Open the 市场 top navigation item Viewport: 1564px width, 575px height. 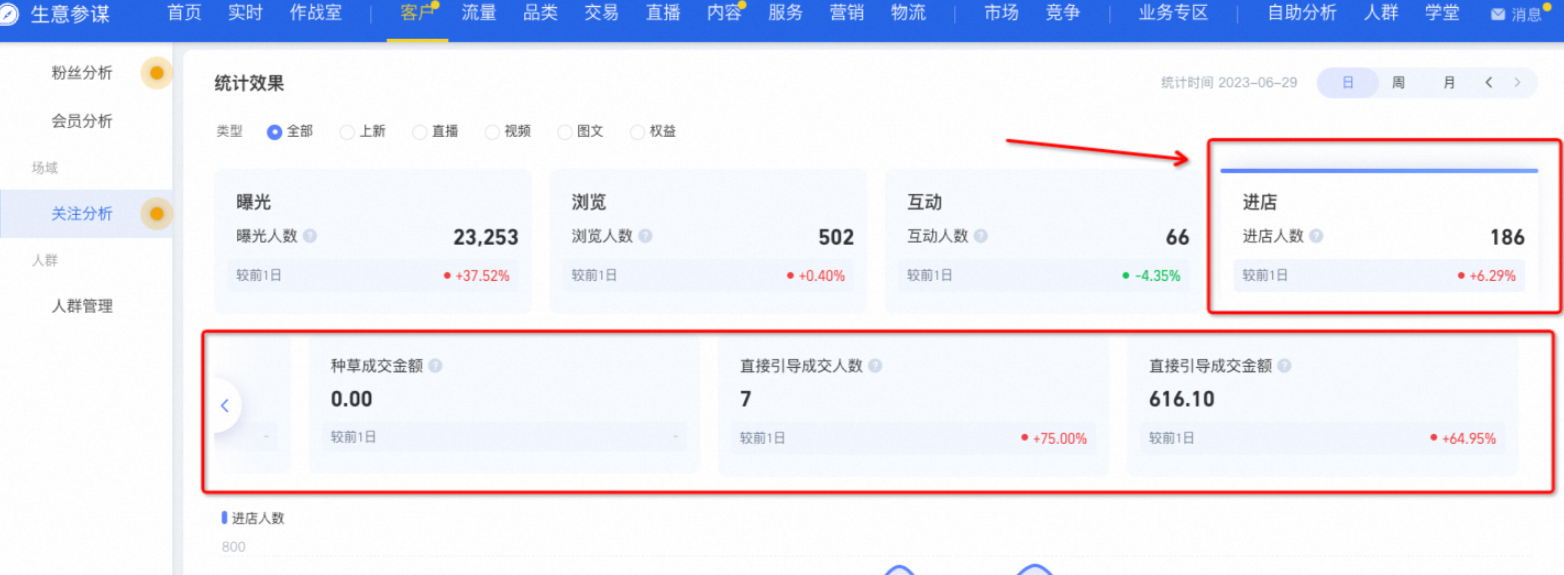[x=1001, y=14]
